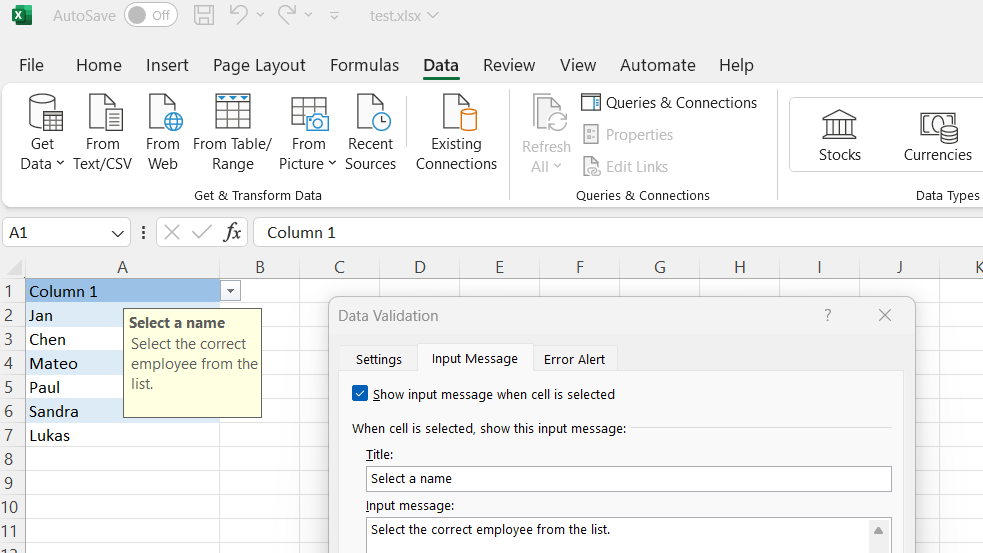
Task: Click Queries & Connections button
Action: pos(670,103)
